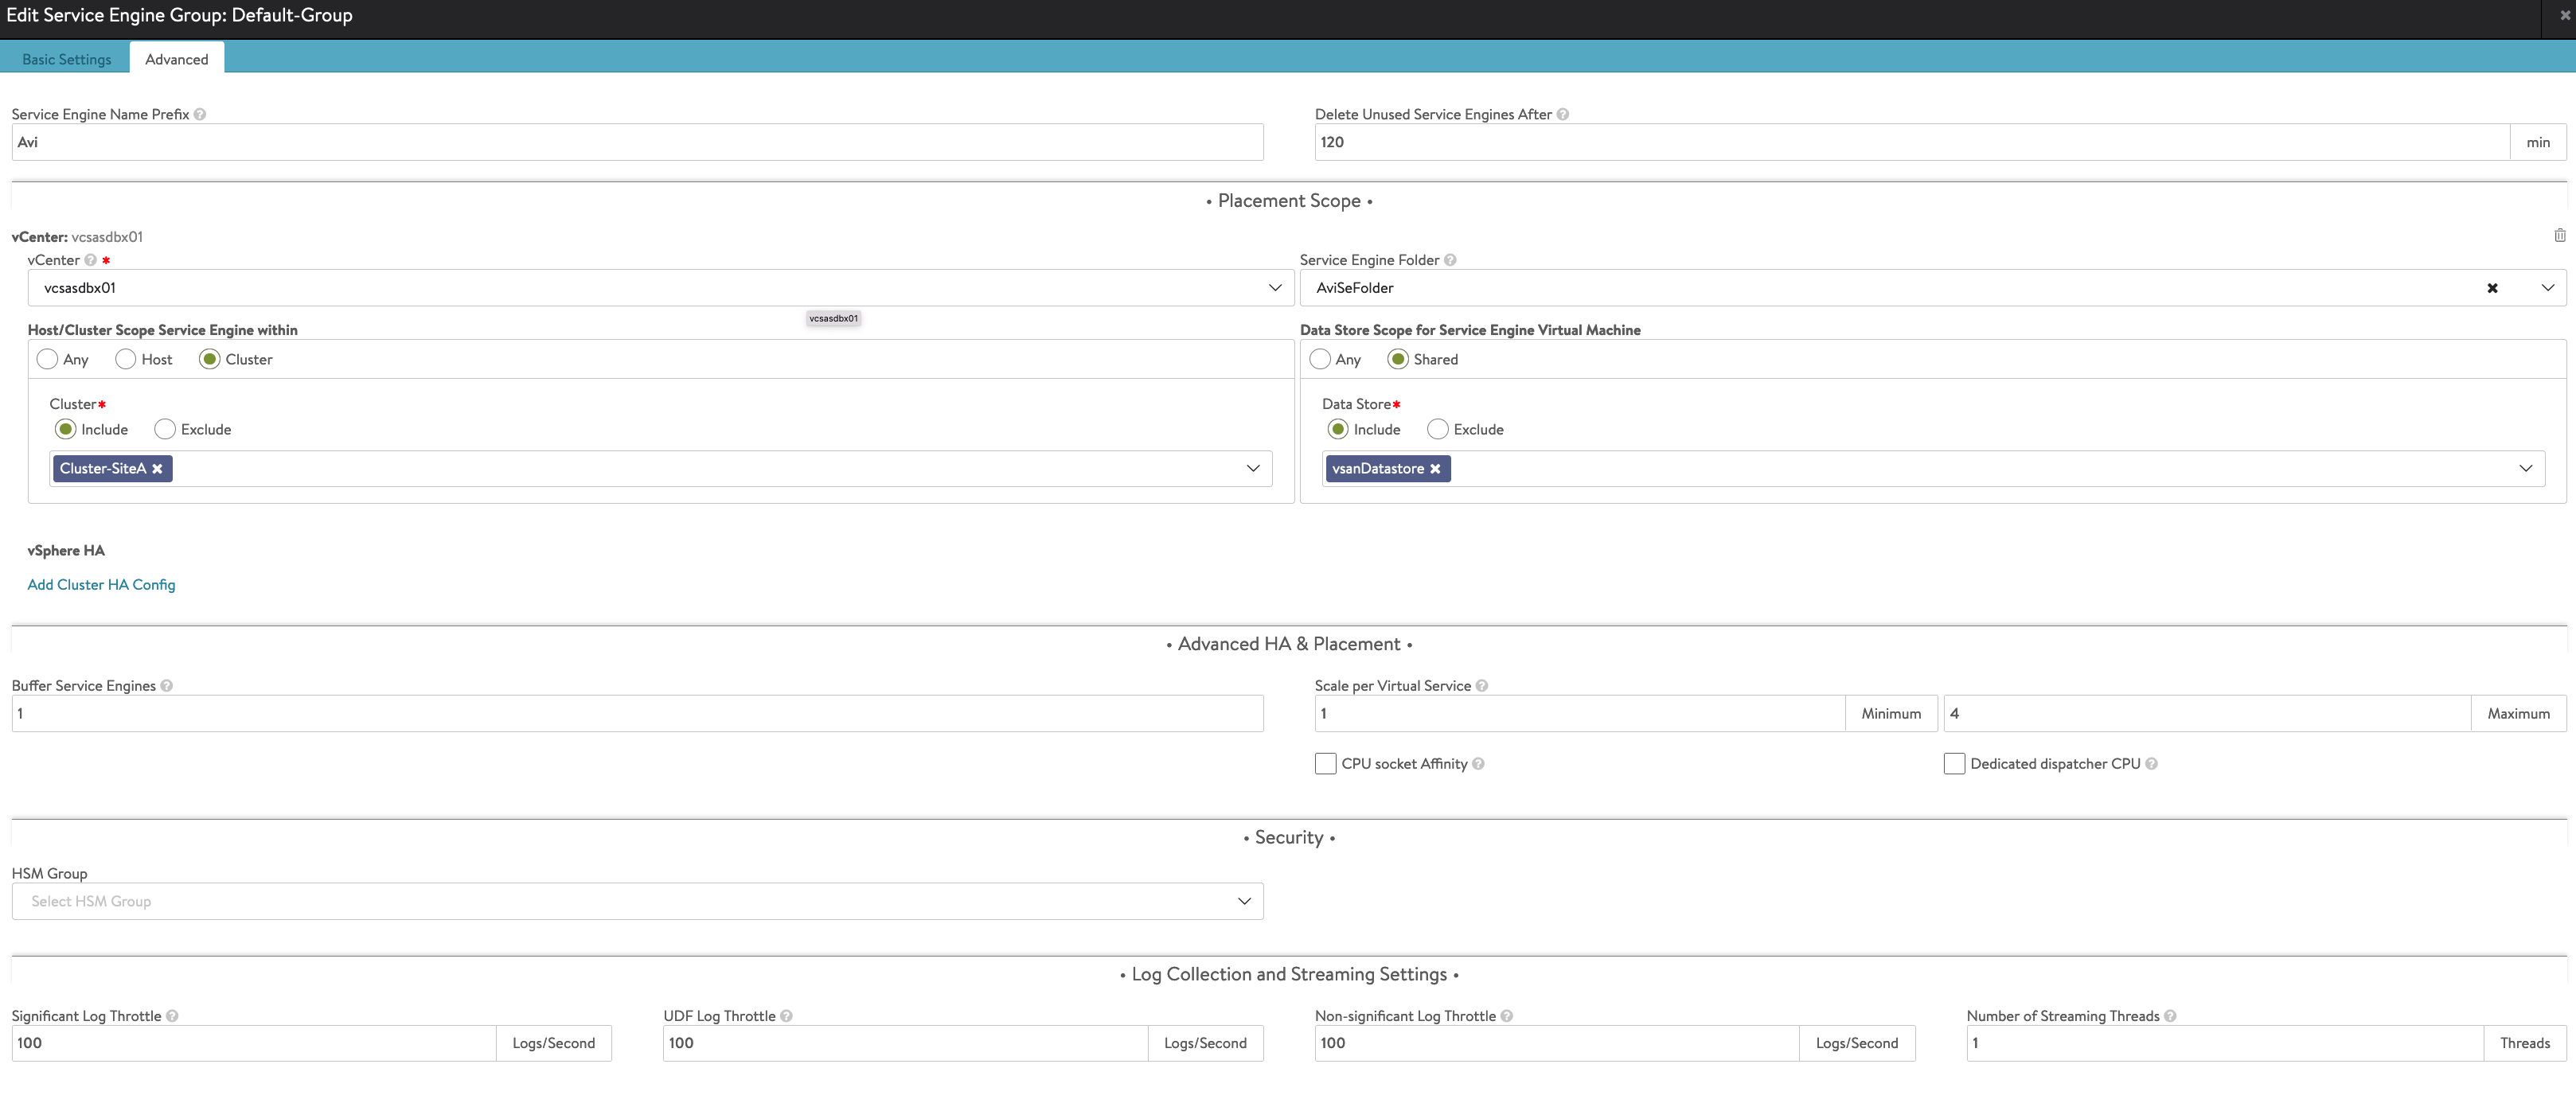2576x1103 pixels.
Task: Remove the vsanDatastore tag
Action: (x=1435, y=469)
